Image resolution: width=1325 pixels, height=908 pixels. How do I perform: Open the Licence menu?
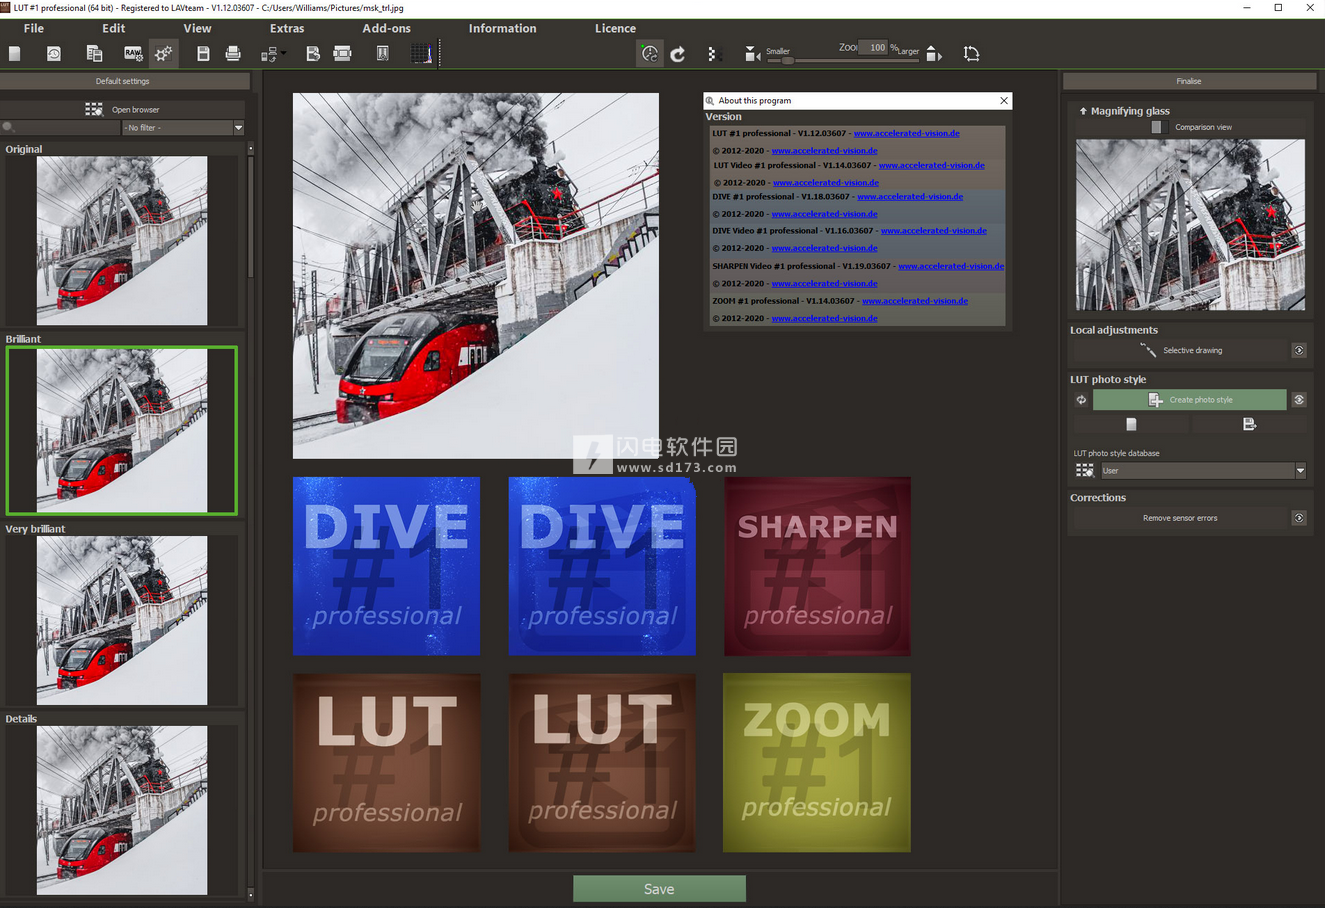click(615, 28)
